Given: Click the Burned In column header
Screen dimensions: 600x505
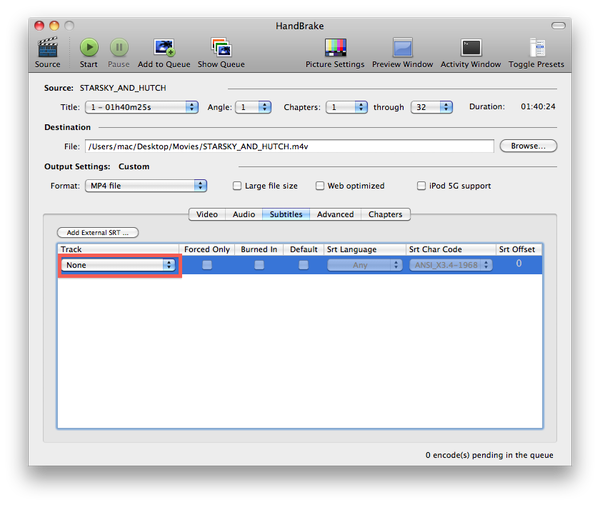Looking at the screenshot, I should 259,249.
